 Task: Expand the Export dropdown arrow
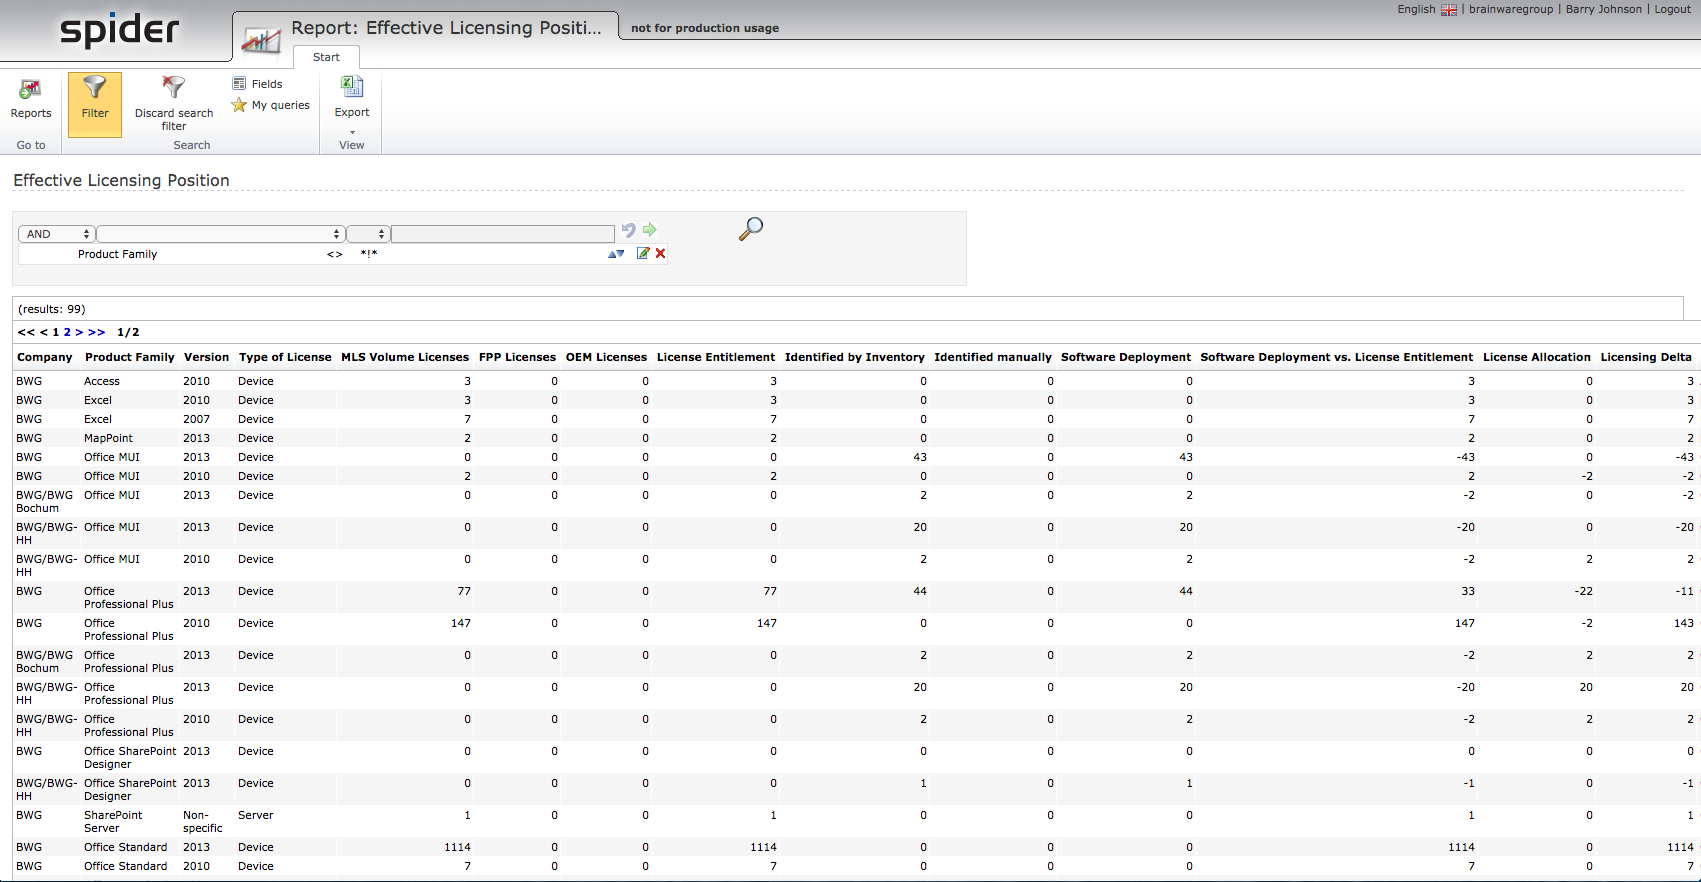(x=352, y=131)
